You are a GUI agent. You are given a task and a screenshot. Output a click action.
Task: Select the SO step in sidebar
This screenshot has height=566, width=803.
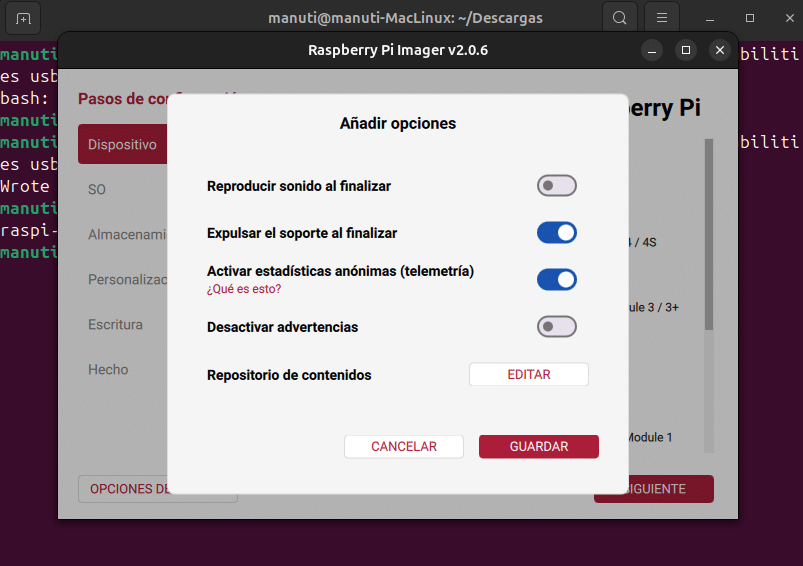(x=97, y=190)
